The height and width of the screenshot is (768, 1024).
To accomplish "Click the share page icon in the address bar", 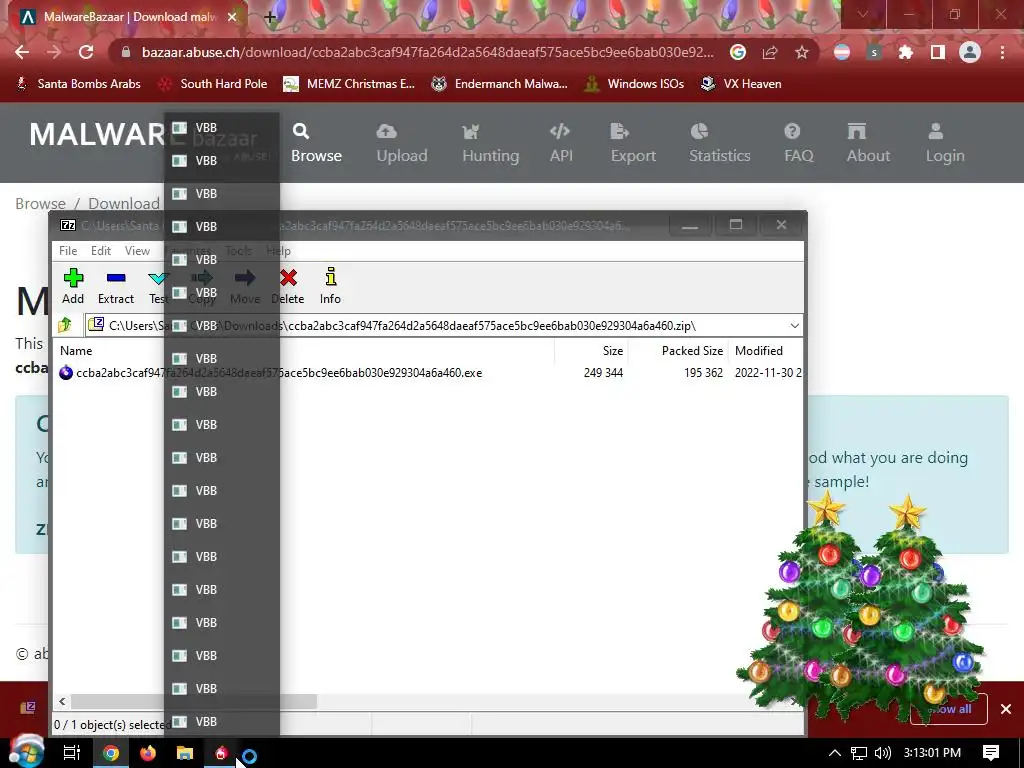I will pyautogui.click(x=770, y=52).
